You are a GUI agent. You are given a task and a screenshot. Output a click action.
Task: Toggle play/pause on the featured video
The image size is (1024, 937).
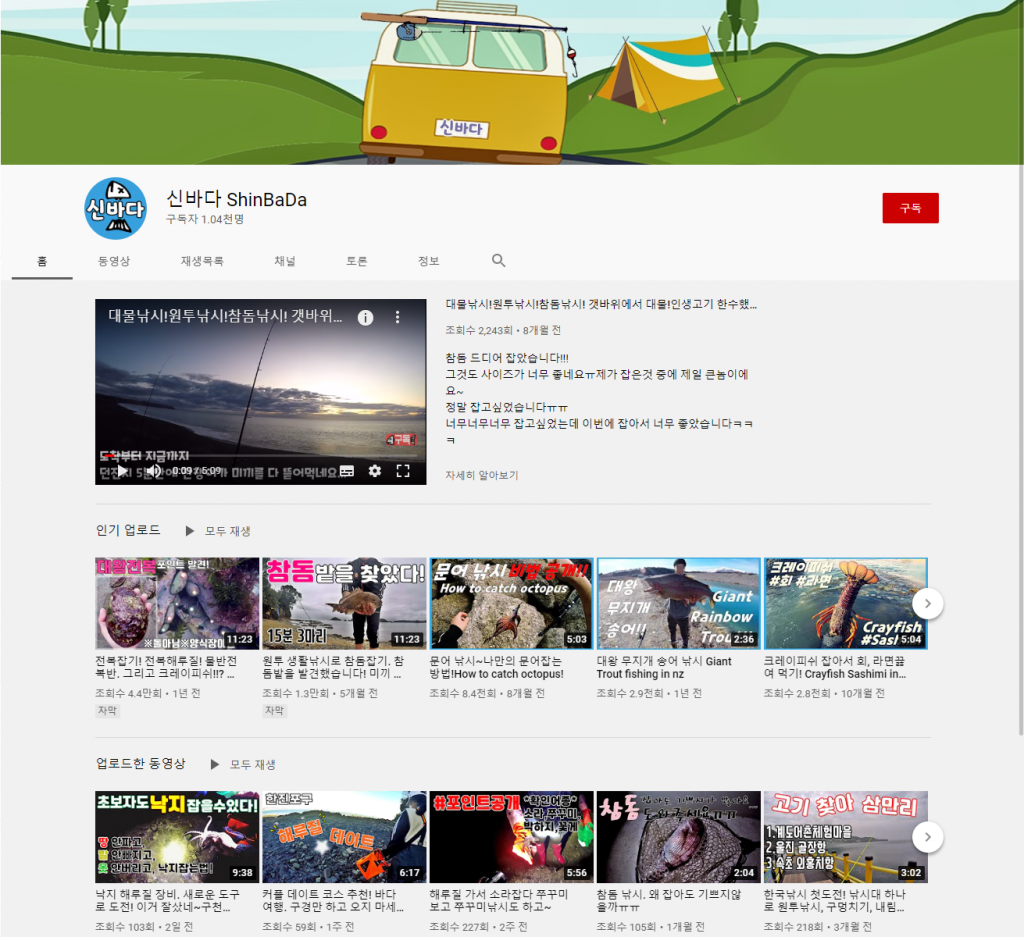coord(122,471)
